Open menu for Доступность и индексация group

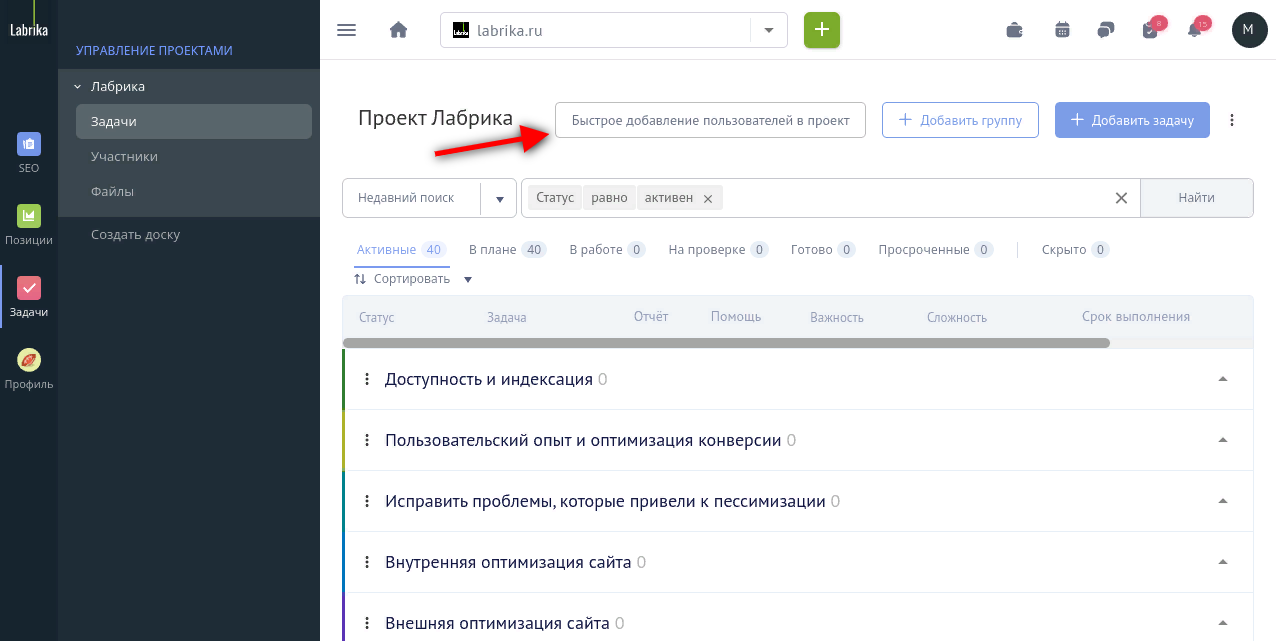[367, 379]
